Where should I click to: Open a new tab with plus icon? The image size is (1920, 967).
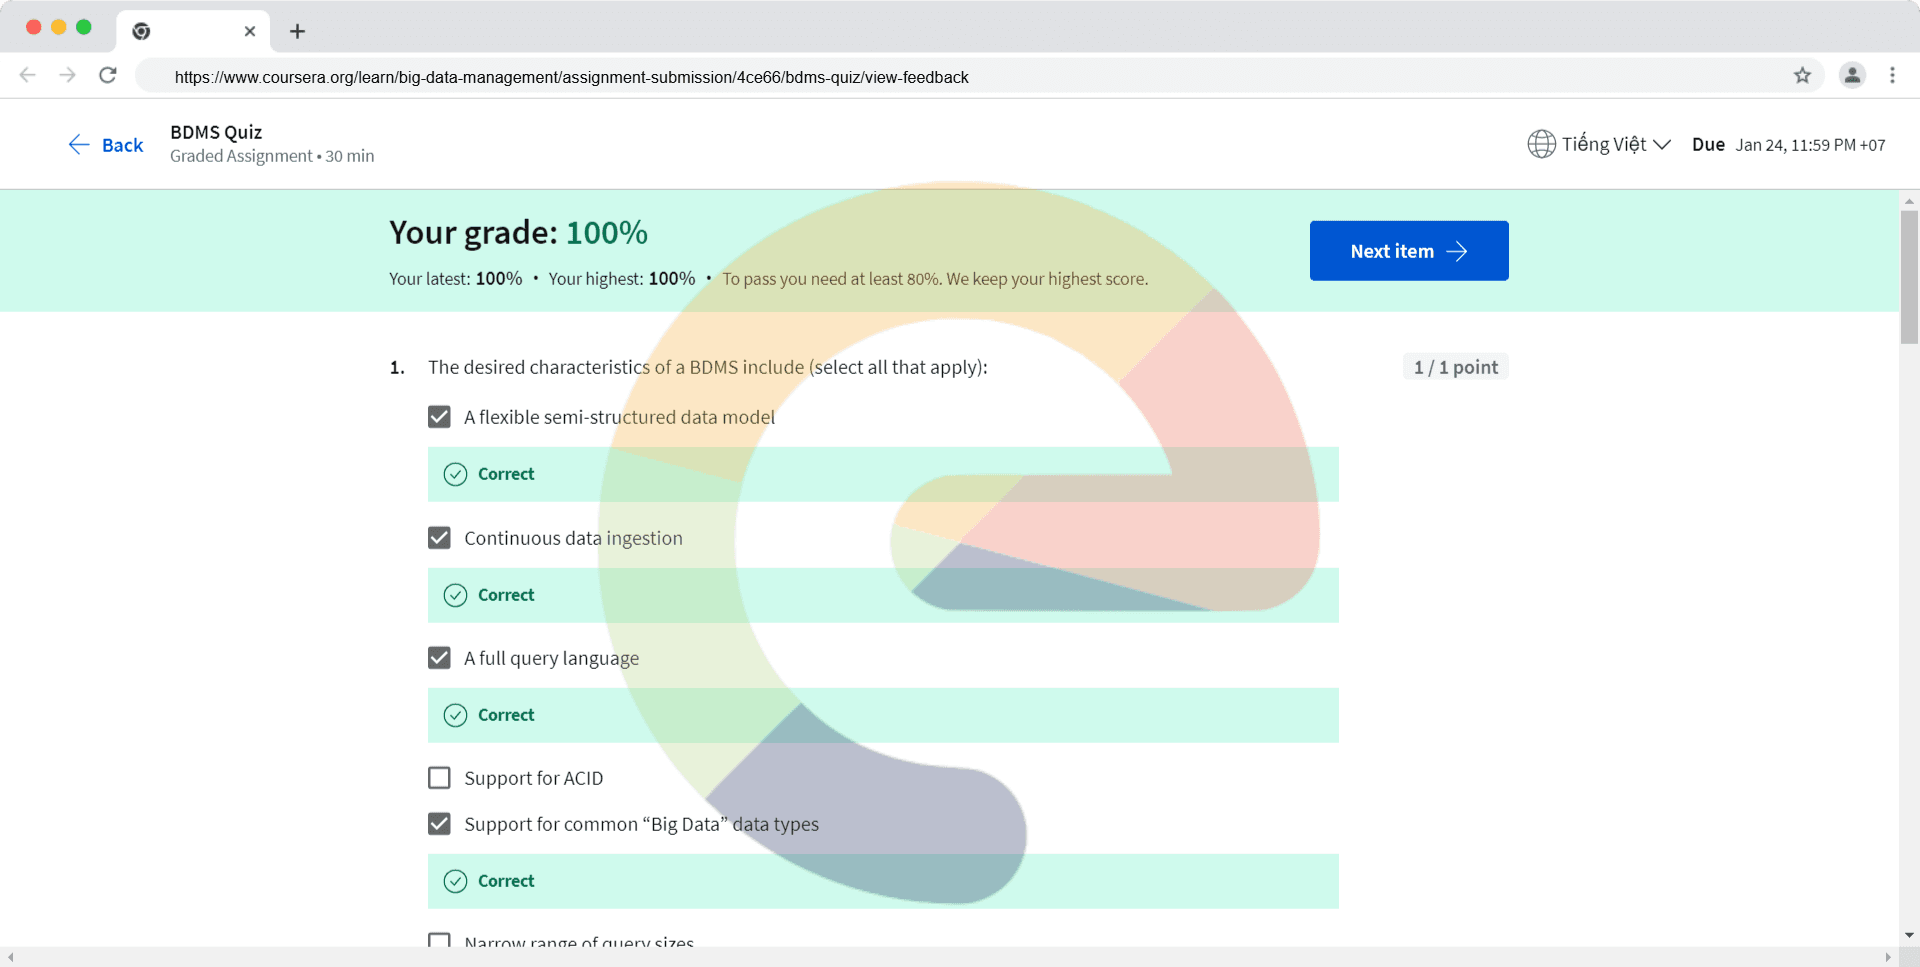pos(297,31)
